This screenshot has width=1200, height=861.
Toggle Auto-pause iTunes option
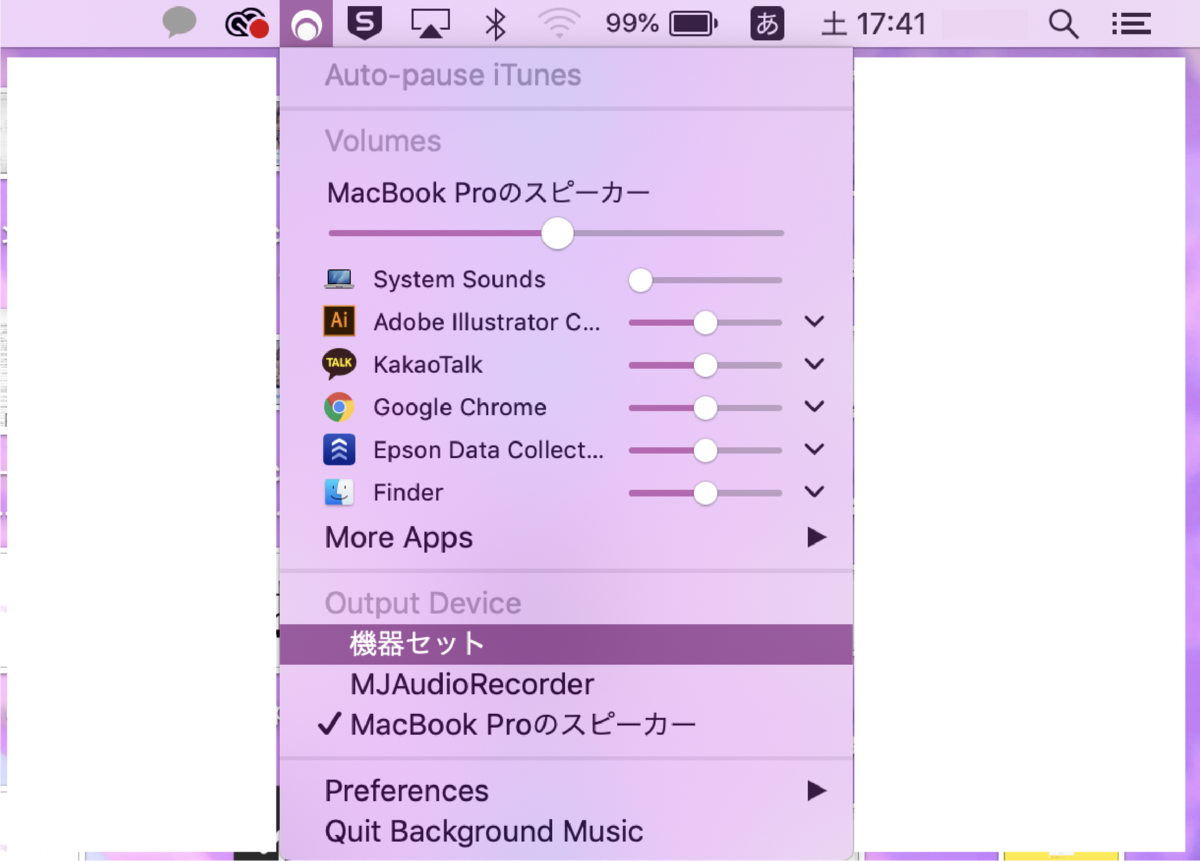[566, 76]
